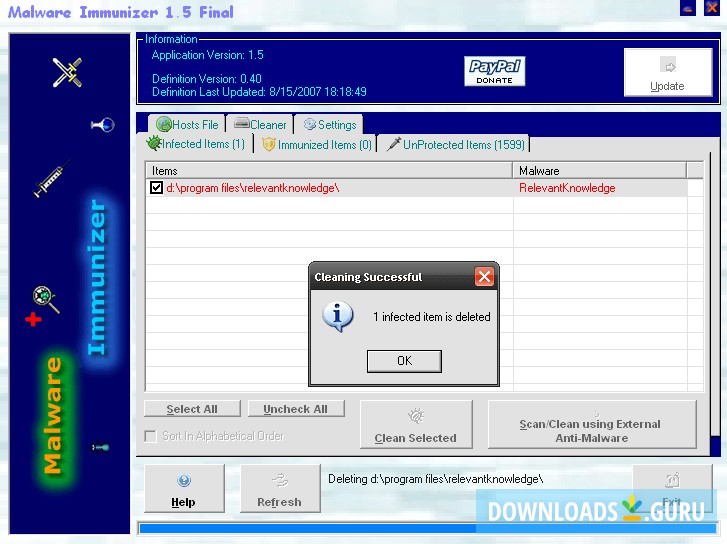Switch to UnProtected Items (1599) tab
This screenshot has height=544, width=727.
(x=455, y=144)
